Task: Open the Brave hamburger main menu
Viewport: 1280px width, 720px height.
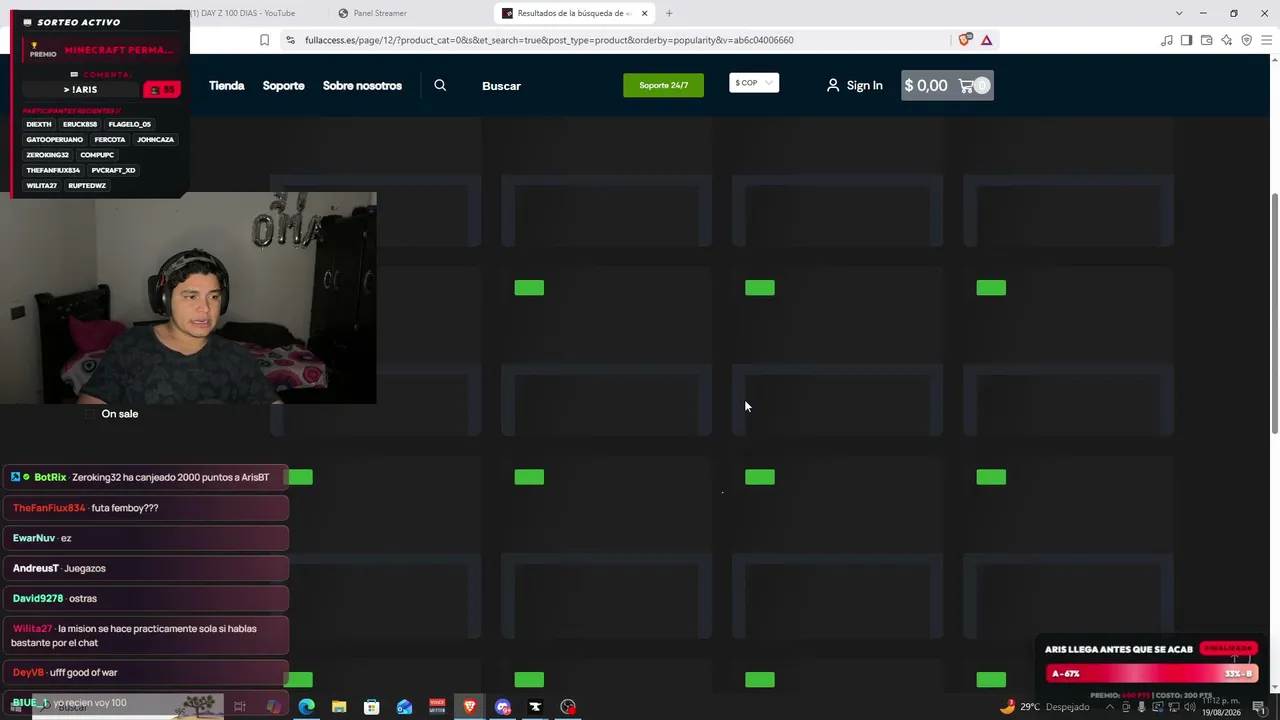Action: 1267,40
